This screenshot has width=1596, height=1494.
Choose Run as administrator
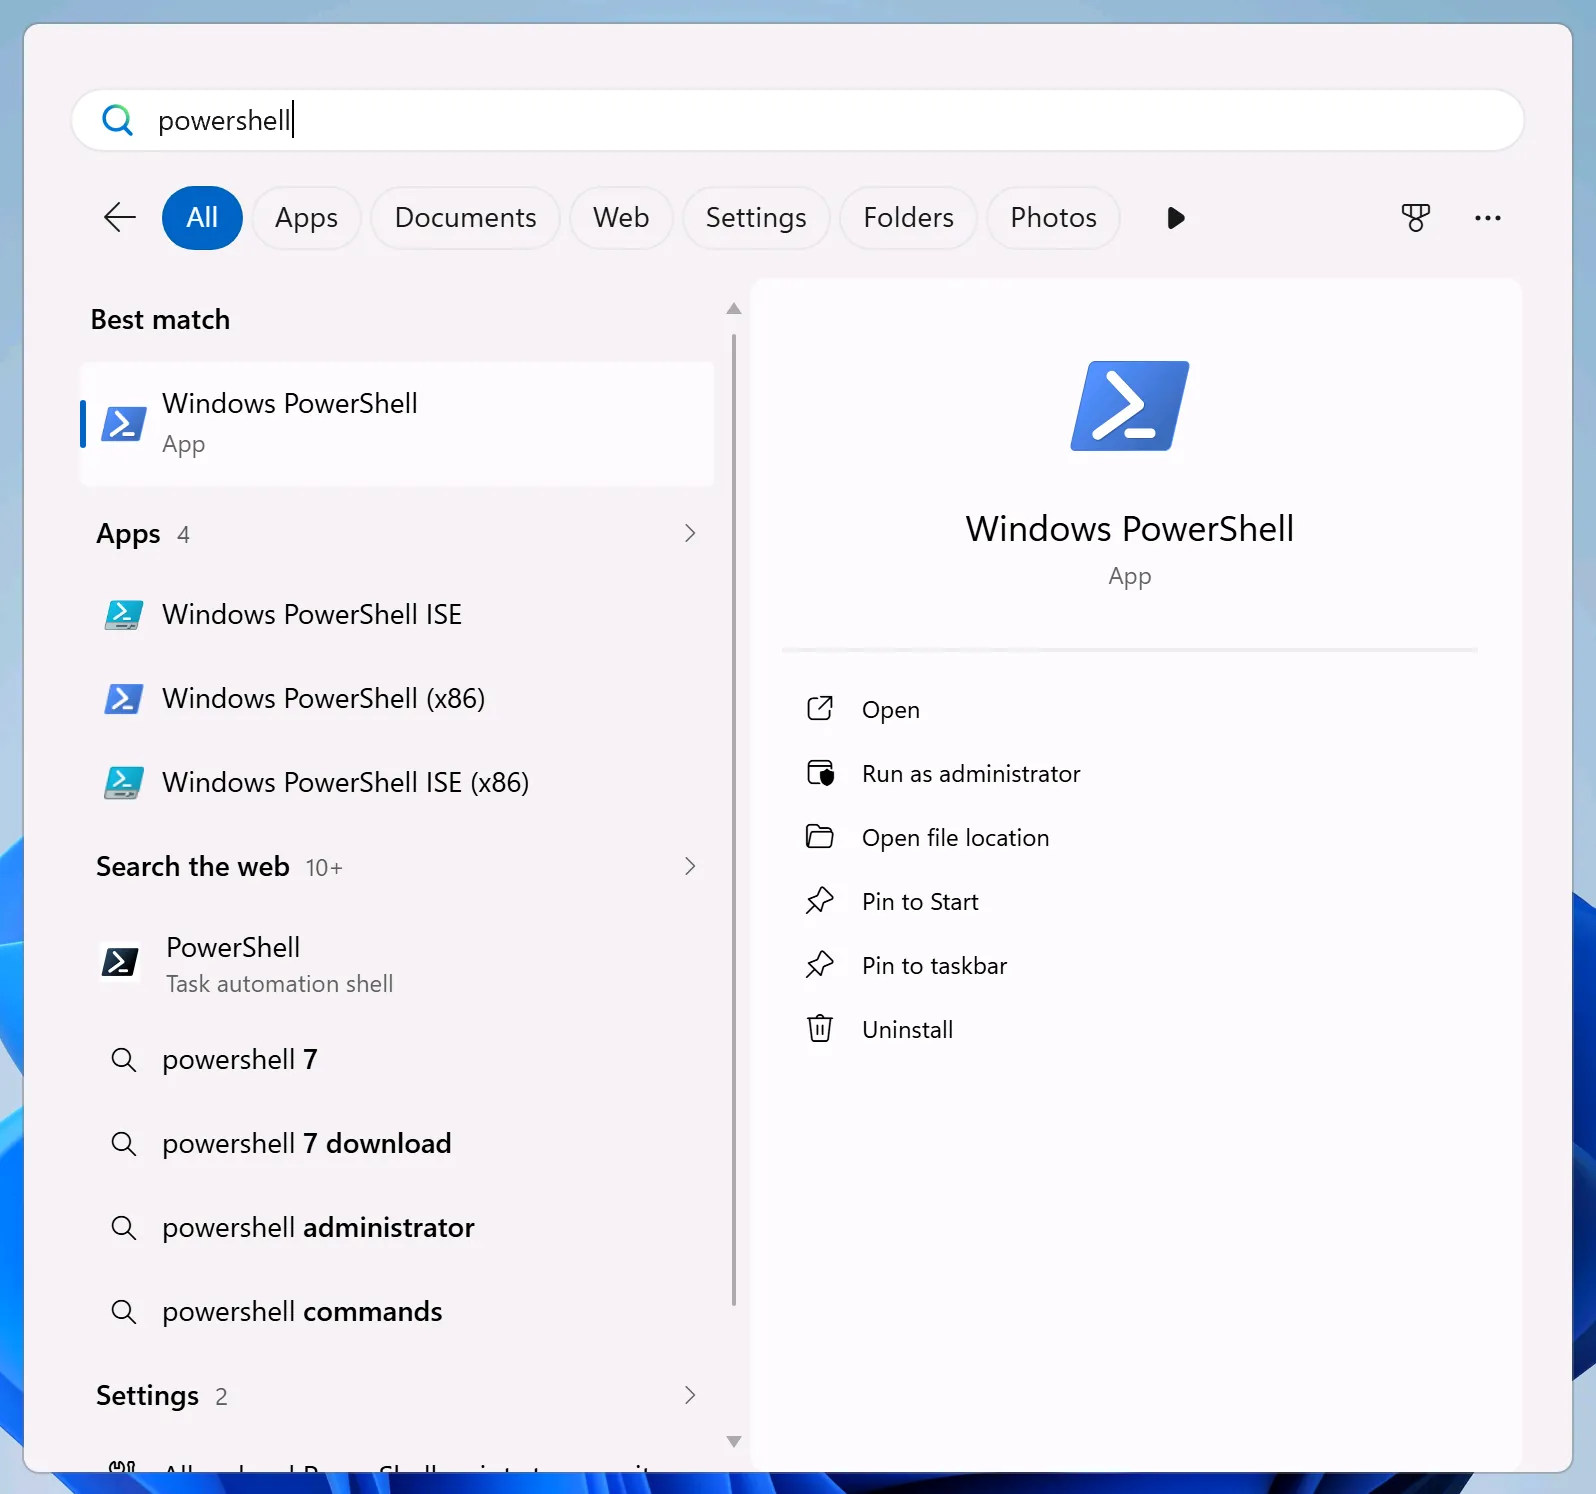click(x=971, y=774)
